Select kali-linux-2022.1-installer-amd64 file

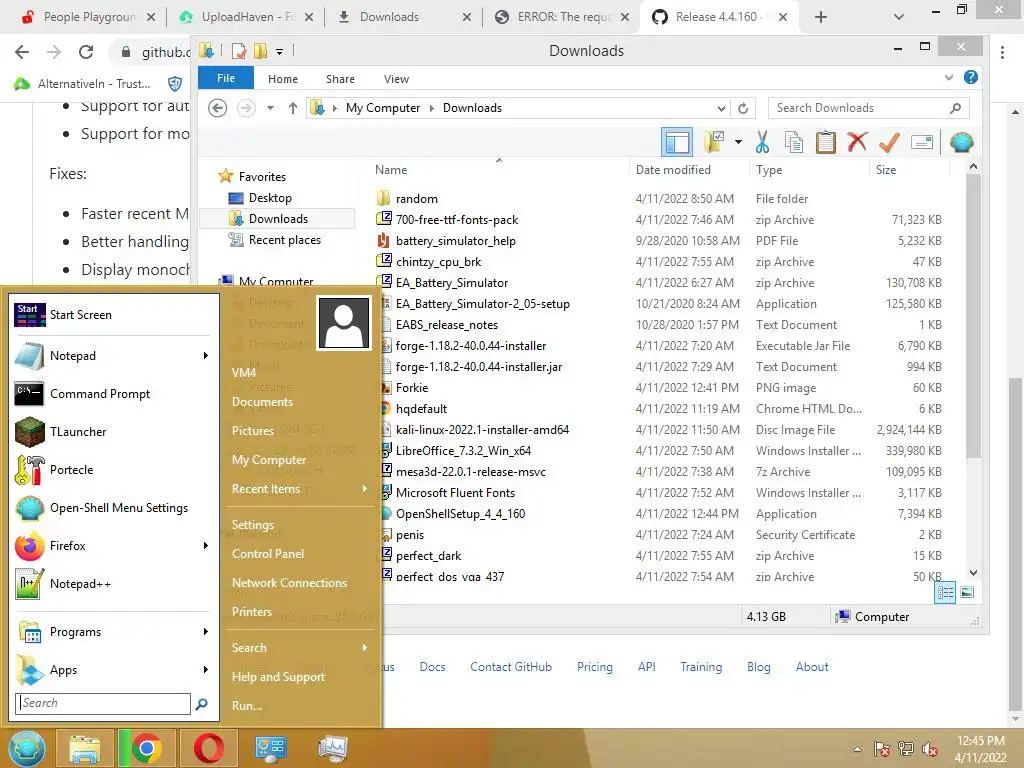pos(482,430)
